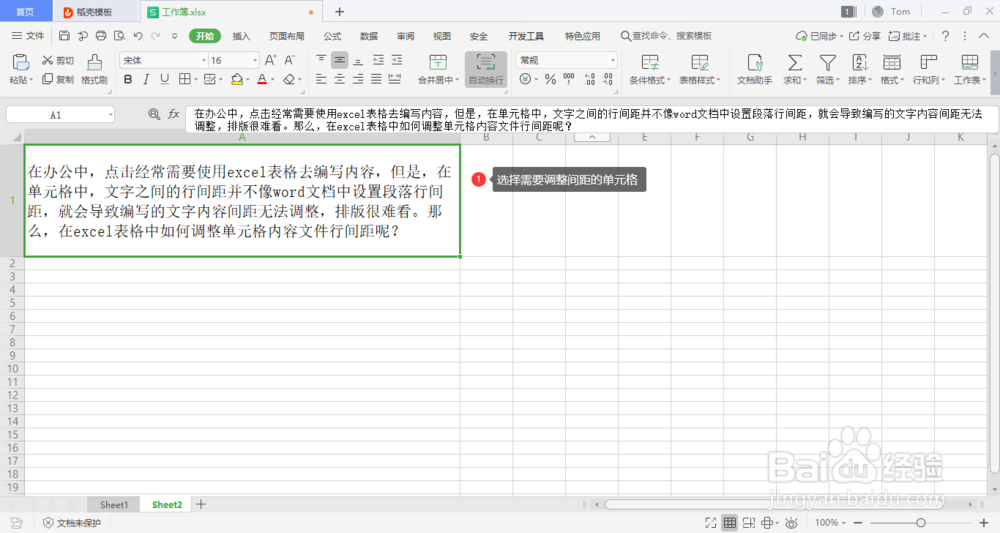Click 分享 share button
Screen dimensions: 1000x533
click(864, 36)
